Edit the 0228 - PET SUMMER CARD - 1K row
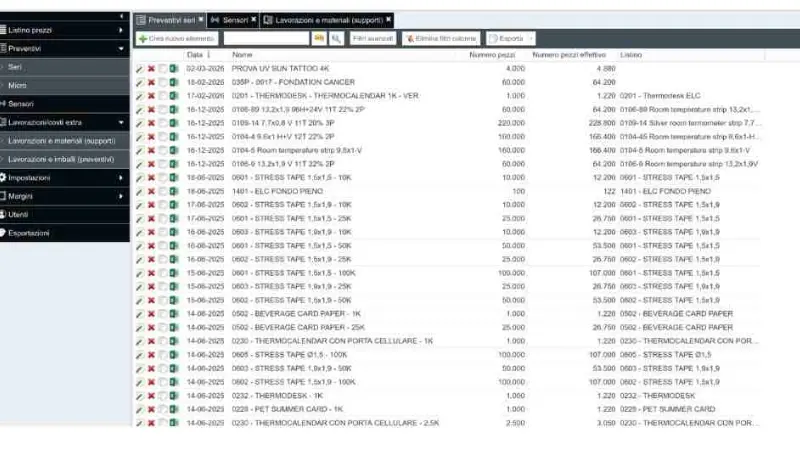The image size is (800, 450). click(x=139, y=409)
